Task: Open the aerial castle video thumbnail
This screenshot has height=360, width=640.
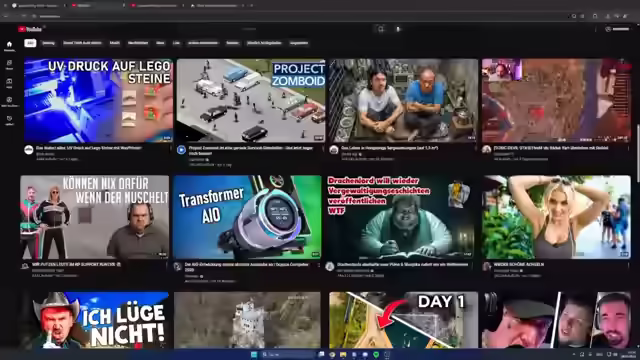Action: 247,320
